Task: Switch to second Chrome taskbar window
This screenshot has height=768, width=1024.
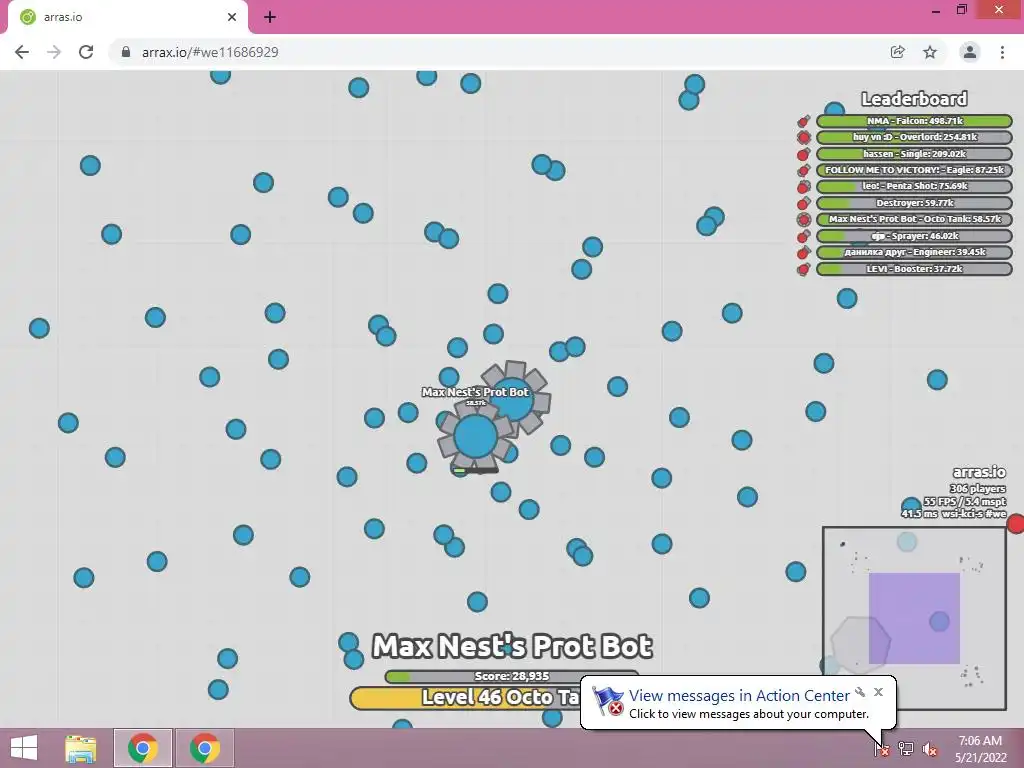Action: (x=204, y=748)
